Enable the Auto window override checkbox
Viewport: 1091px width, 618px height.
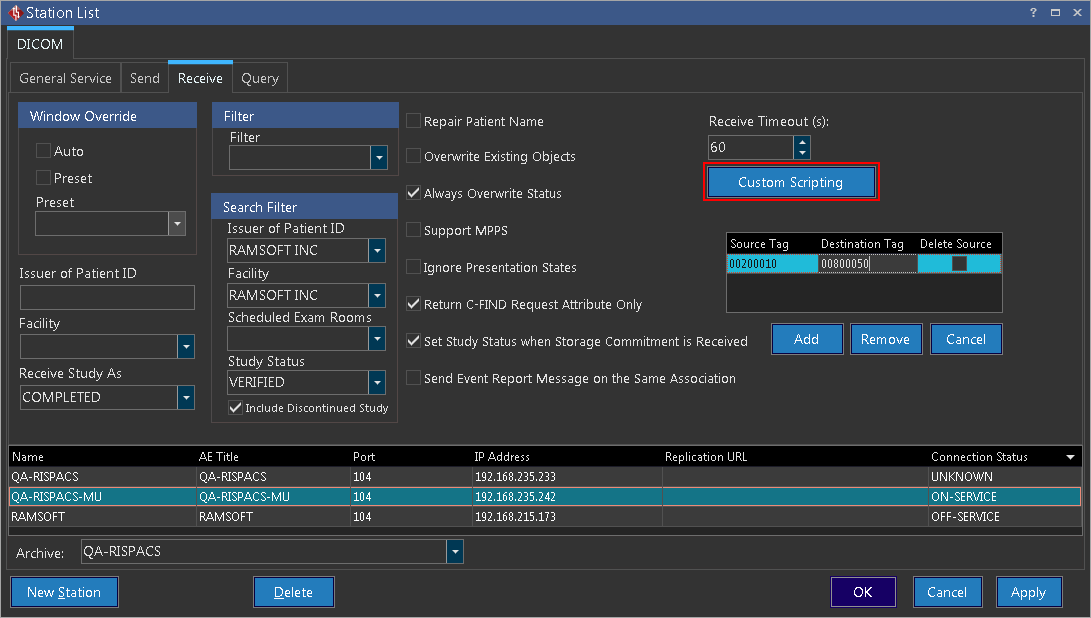point(43,151)
